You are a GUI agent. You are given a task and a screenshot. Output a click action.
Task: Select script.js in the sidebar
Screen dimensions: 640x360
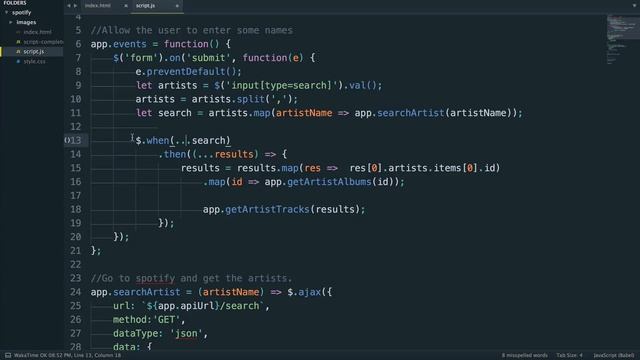click(x=33, y=52)
